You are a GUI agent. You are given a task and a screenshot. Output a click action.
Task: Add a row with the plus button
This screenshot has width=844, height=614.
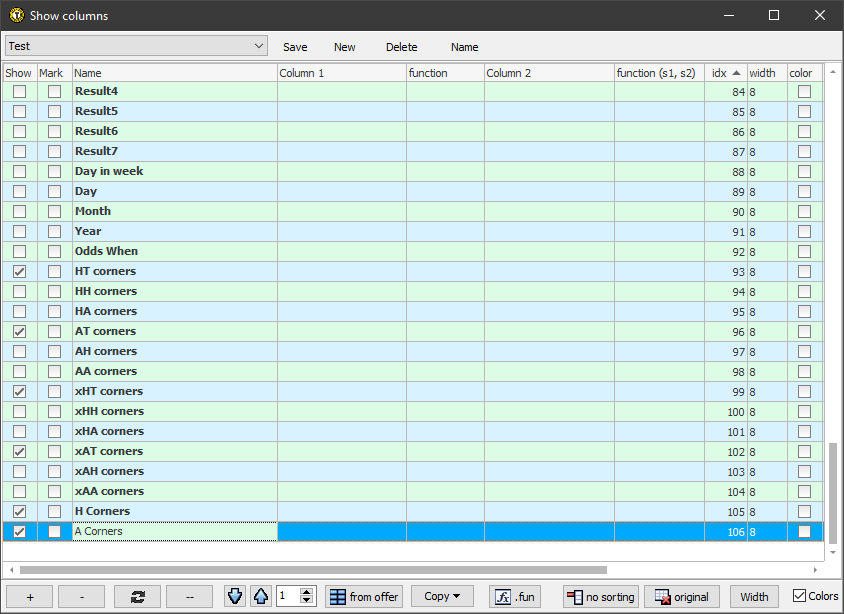point(30,597)
